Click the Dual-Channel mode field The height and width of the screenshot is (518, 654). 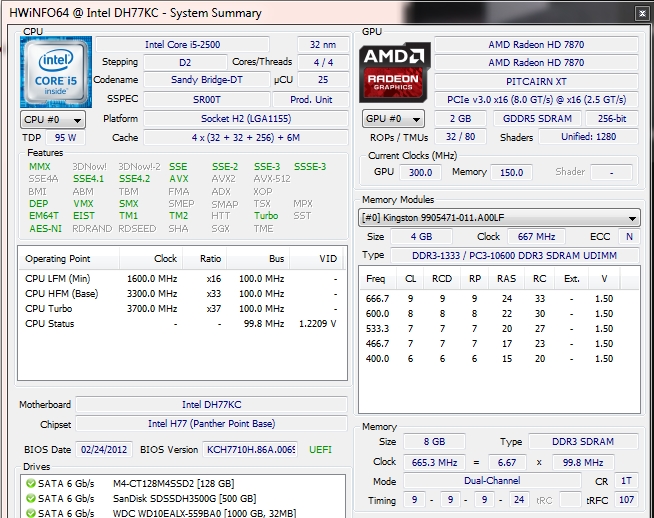(492, 481)
